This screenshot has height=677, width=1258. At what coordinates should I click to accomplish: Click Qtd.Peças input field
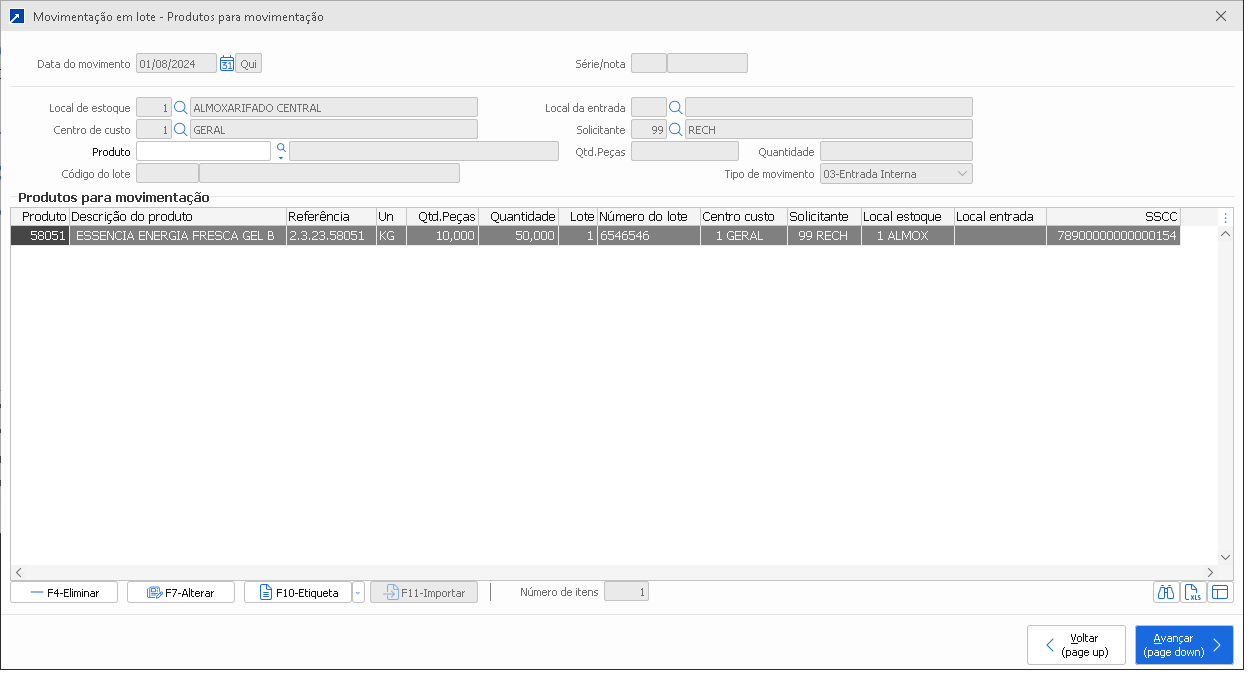[685, 152]
